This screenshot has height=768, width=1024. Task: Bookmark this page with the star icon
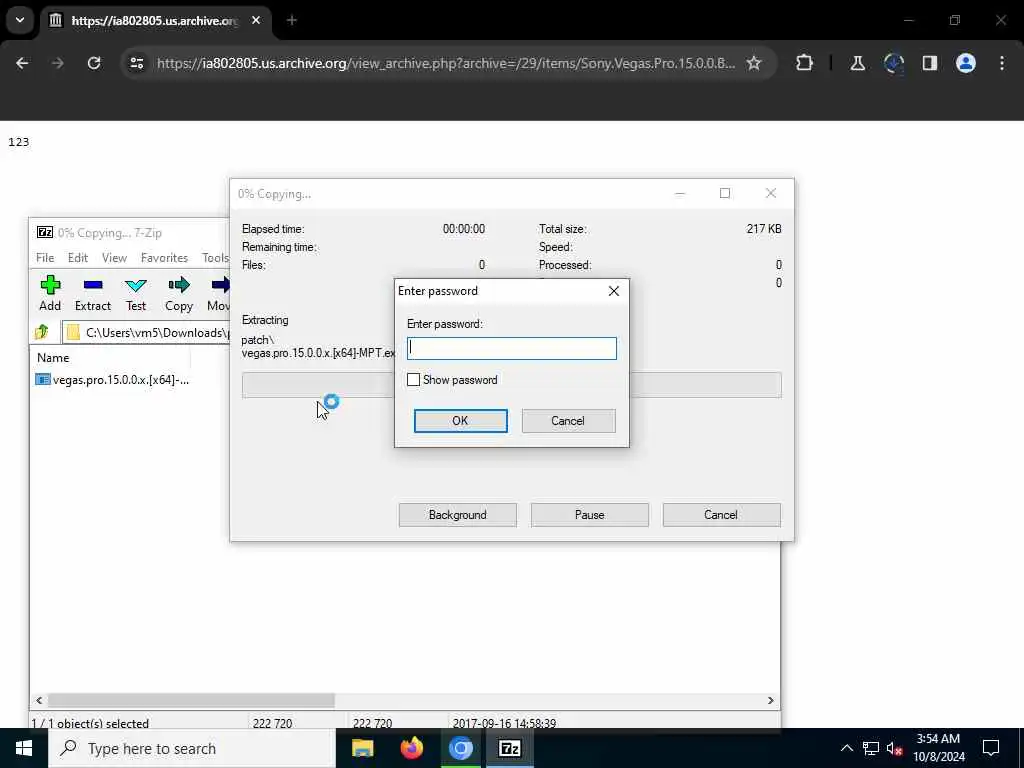[x=754, y=63]
